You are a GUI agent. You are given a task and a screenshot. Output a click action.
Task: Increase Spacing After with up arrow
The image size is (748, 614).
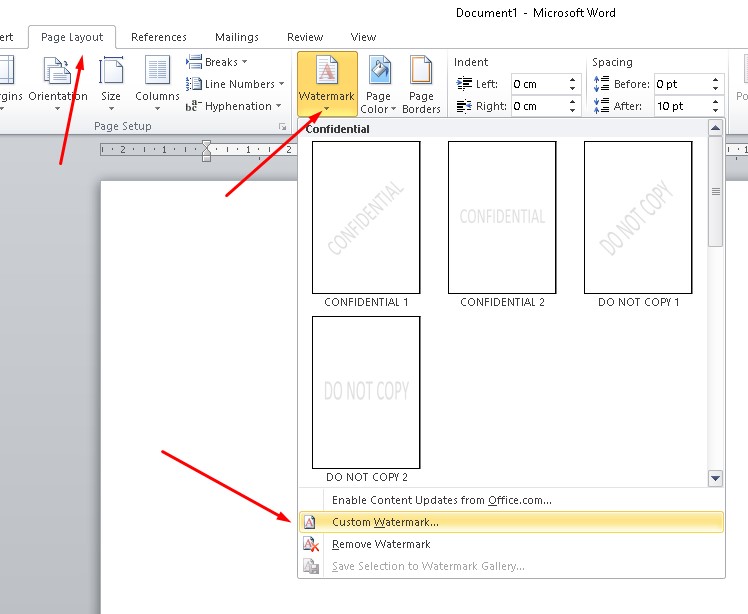pyautogui.click(x=716, y=102)
